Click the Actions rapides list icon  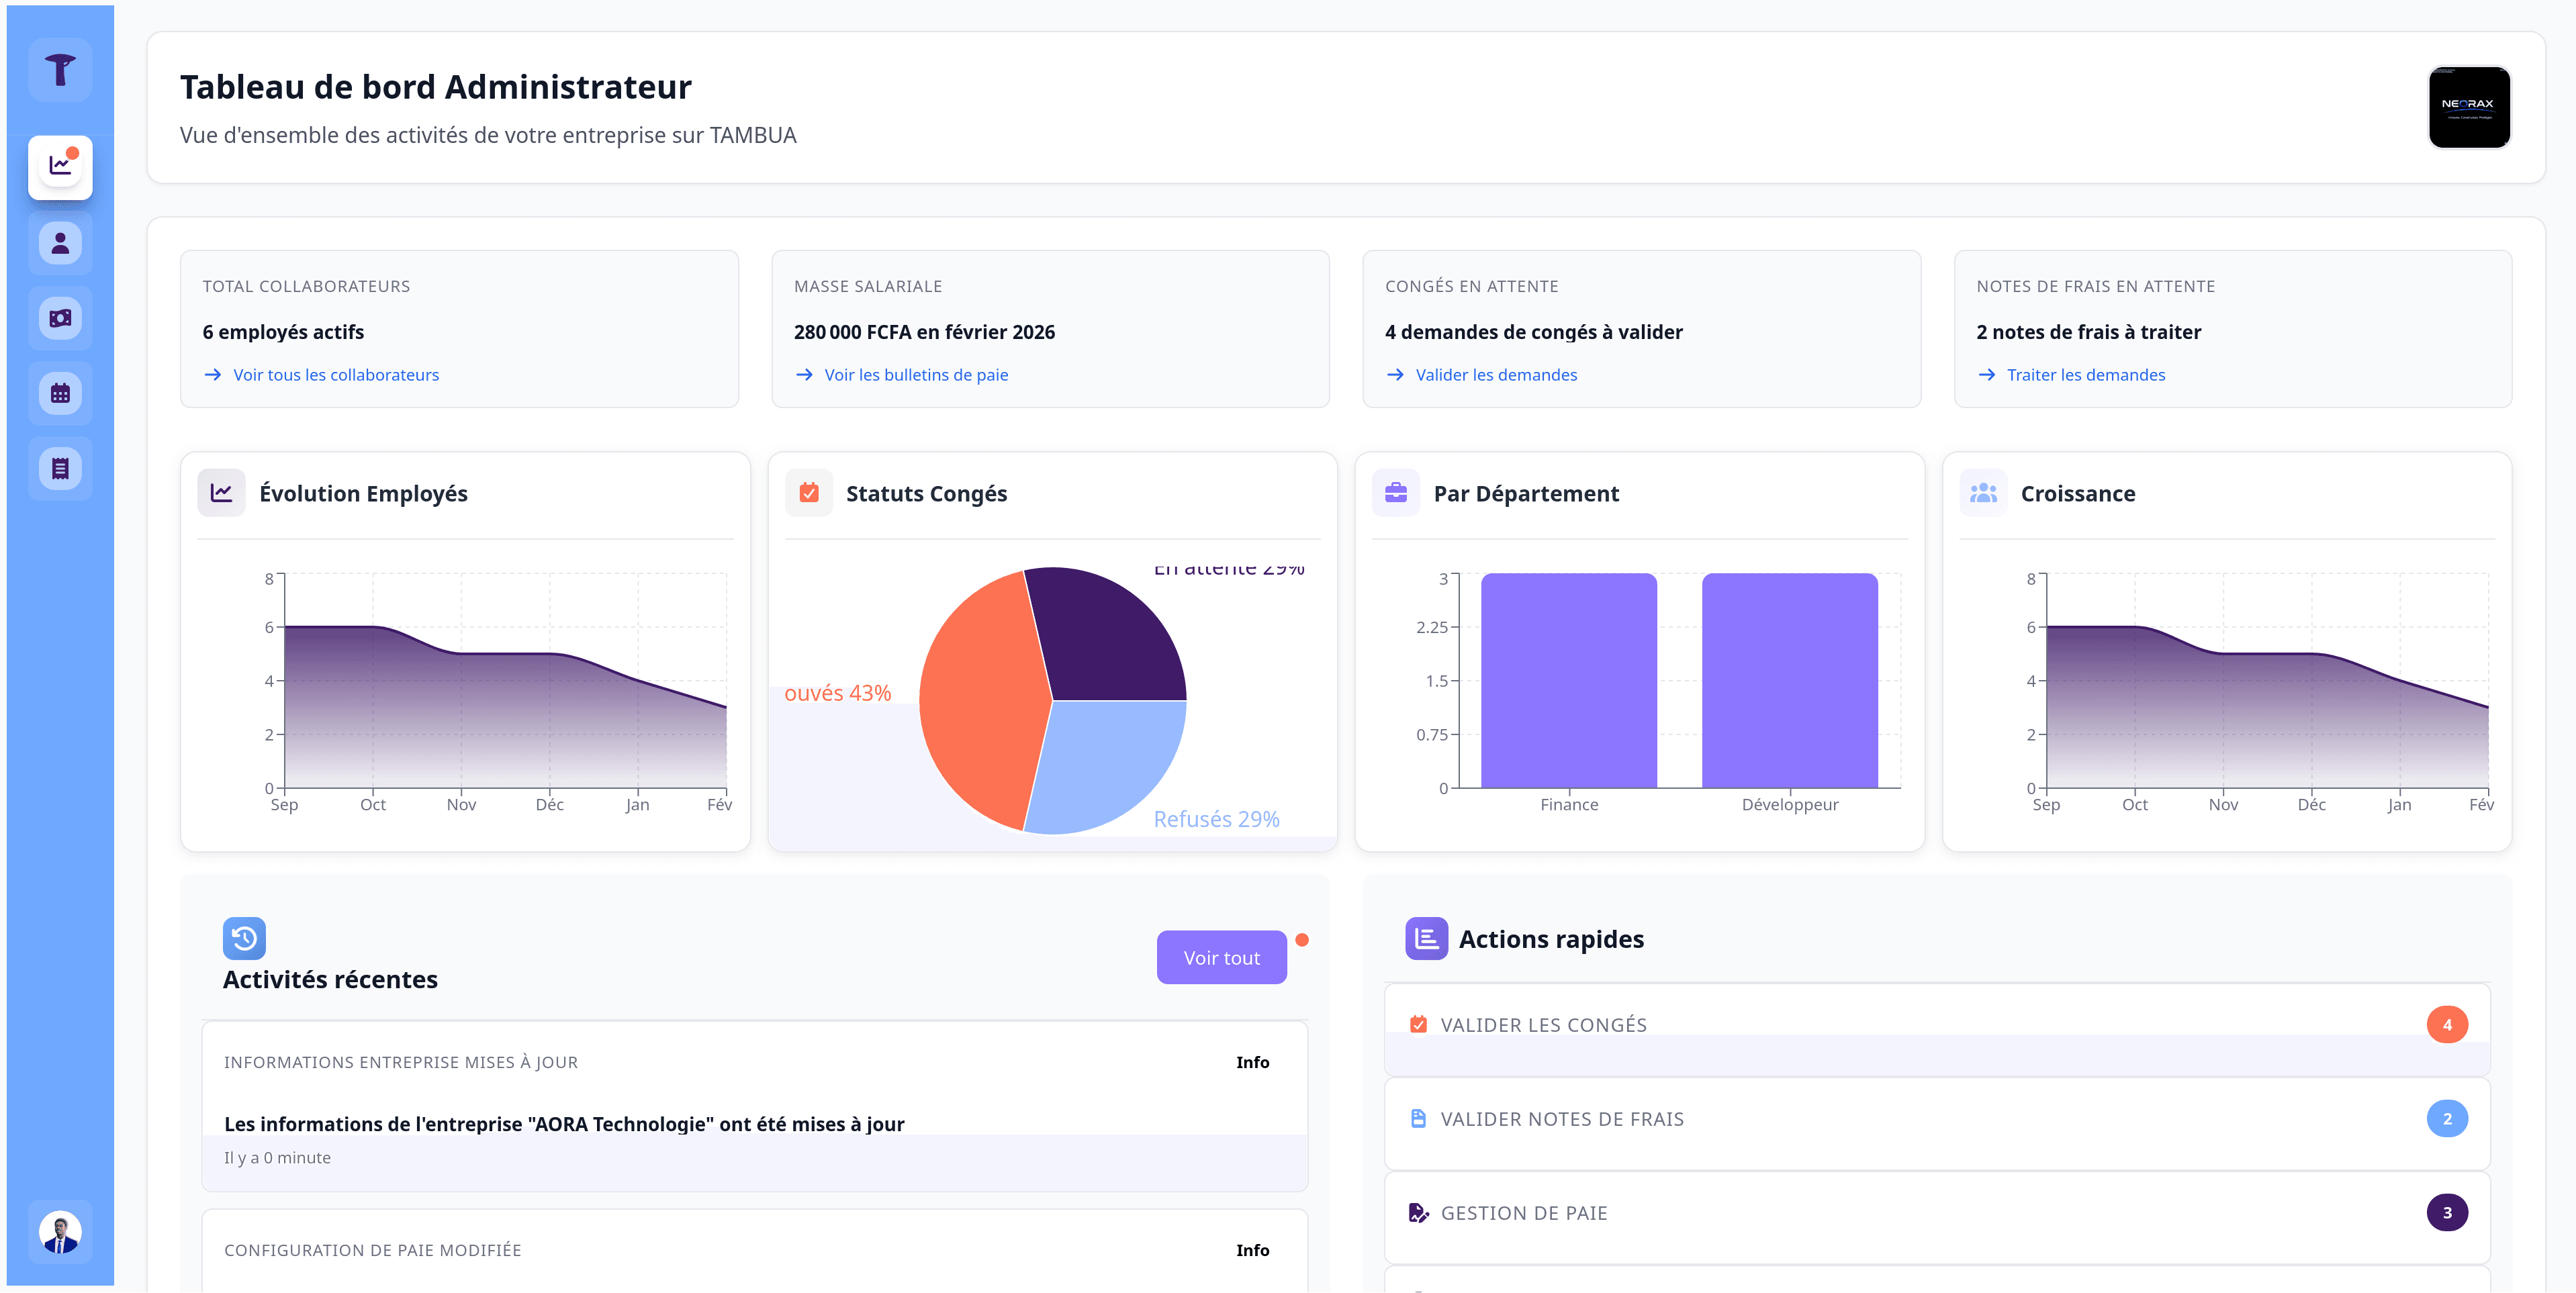click(1426, 938)
